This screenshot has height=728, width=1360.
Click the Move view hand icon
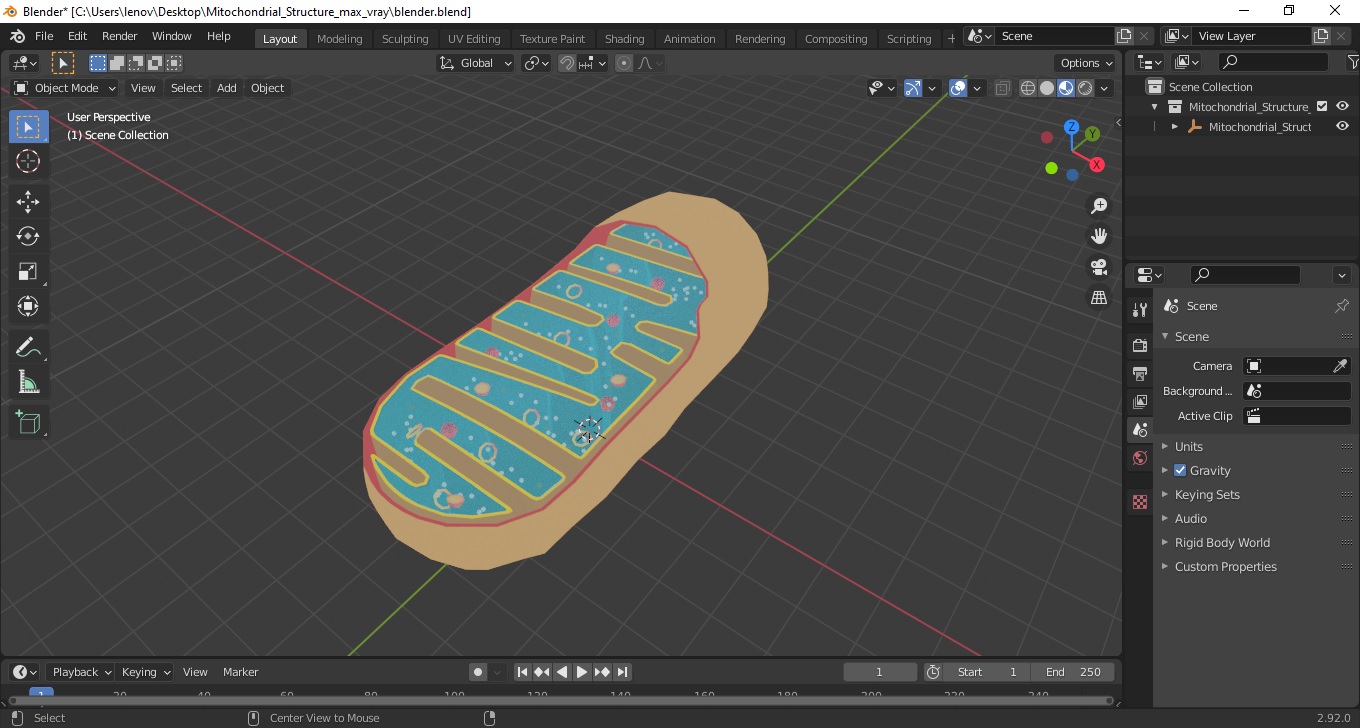point(1099,236)
